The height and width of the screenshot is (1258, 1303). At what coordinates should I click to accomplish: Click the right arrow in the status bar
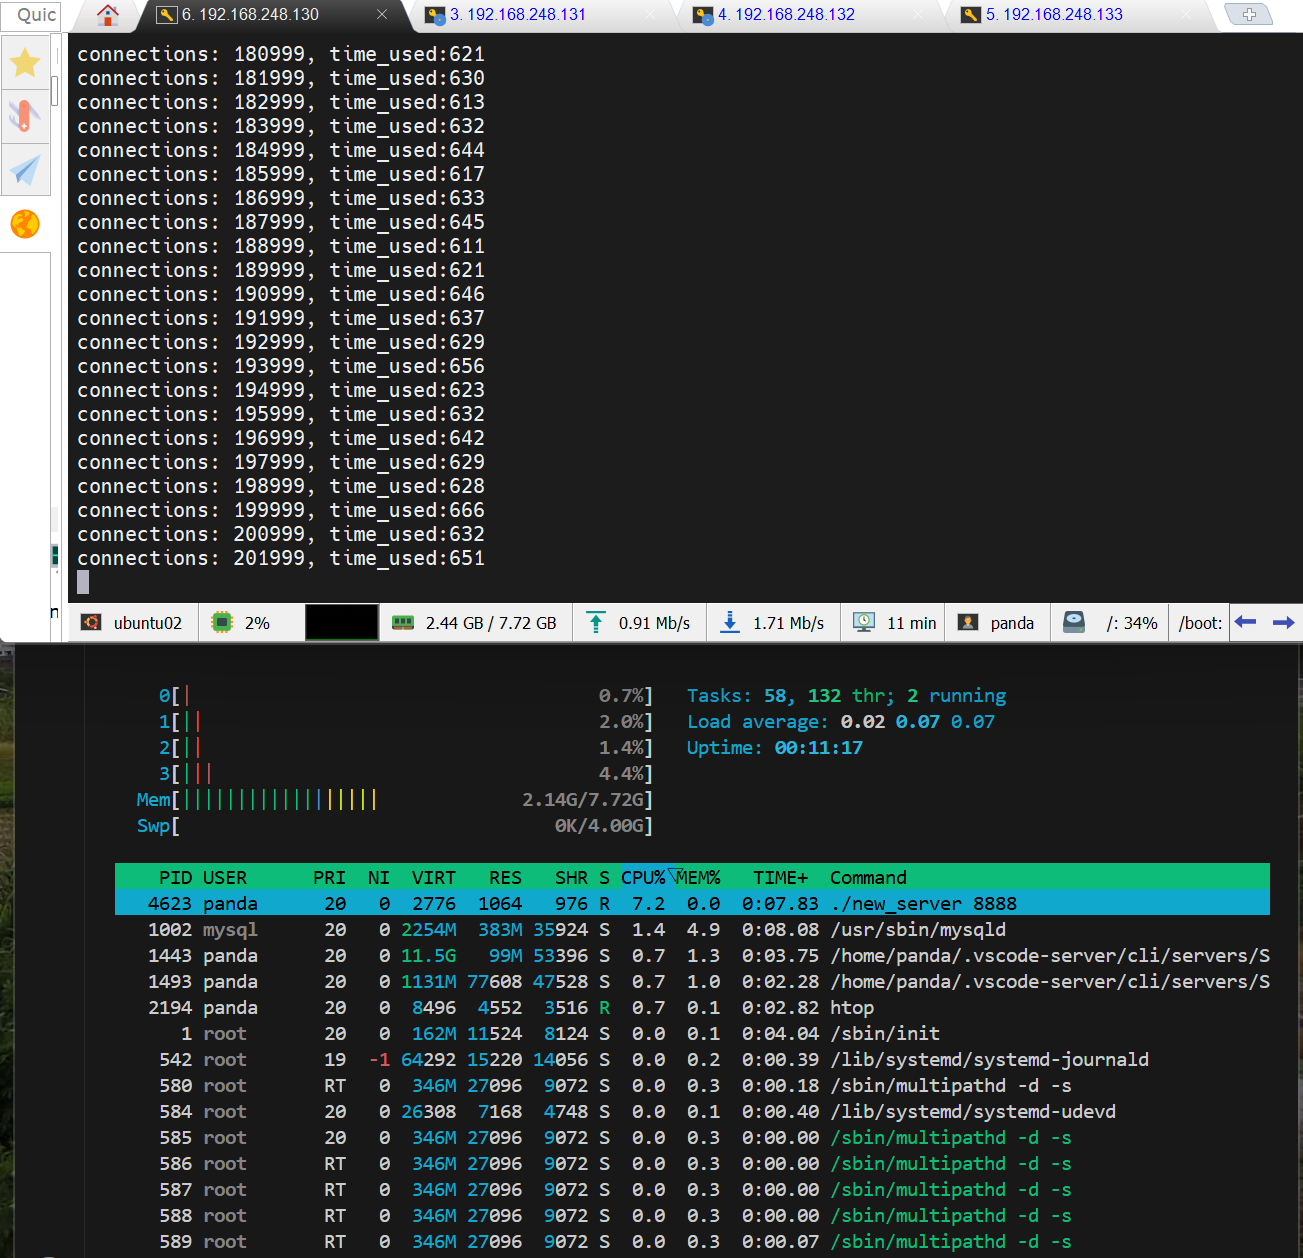point(1283,622)
